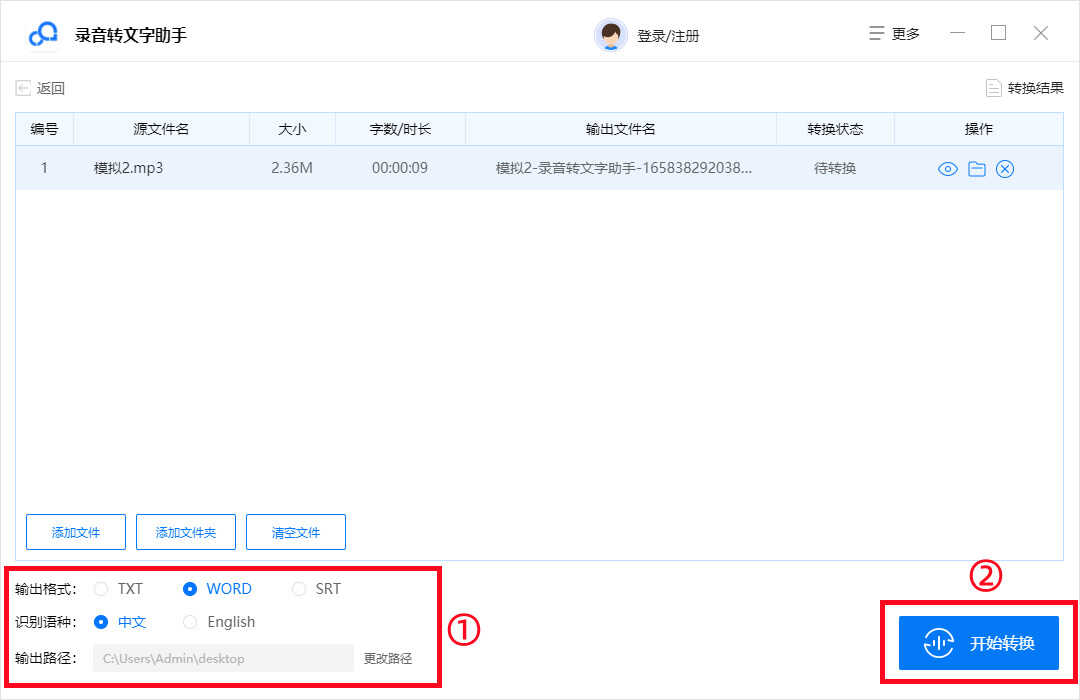Image resolution: width=1080 pixels, height=700 pixels.
Task: Go back using the 返回 button
Action: [40, 88]
